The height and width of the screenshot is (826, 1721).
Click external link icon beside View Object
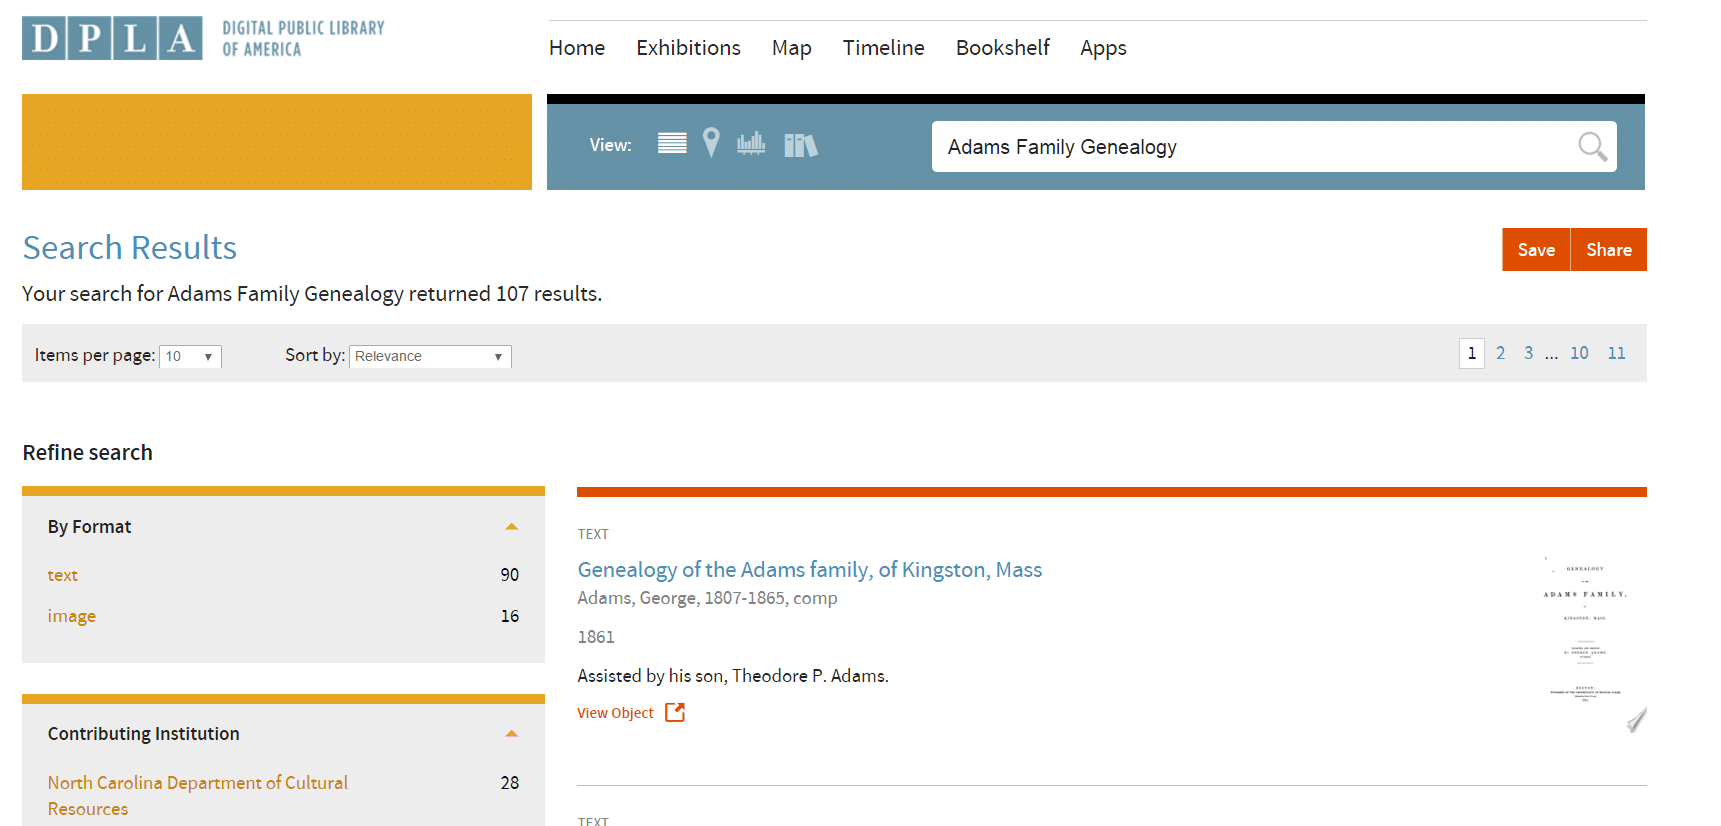(675, 712)
